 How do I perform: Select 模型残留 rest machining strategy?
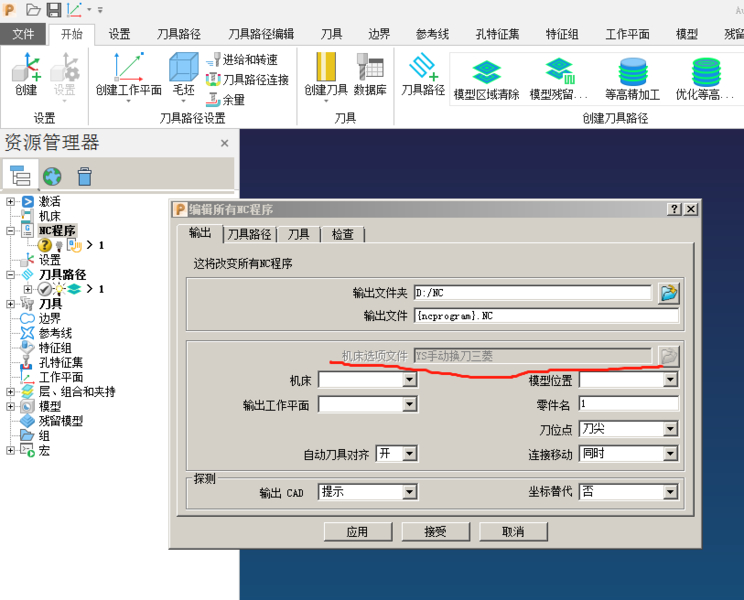point(559,80)
